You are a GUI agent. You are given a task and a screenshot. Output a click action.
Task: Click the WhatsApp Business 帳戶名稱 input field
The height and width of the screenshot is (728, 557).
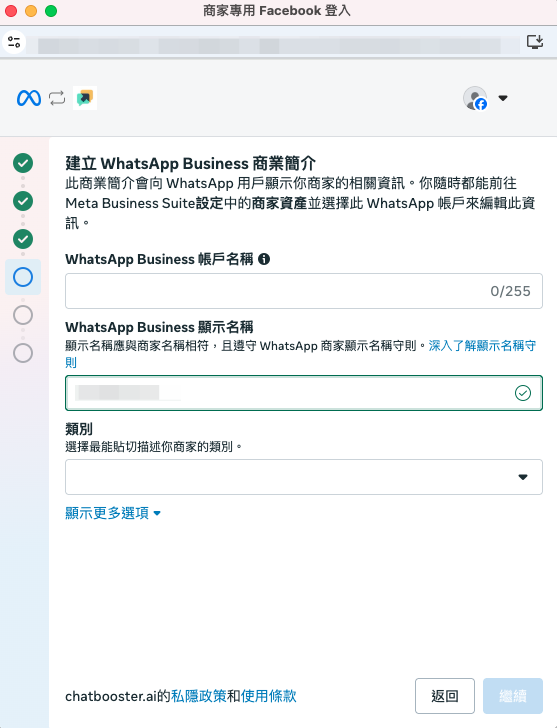click(x=304, y=291)
